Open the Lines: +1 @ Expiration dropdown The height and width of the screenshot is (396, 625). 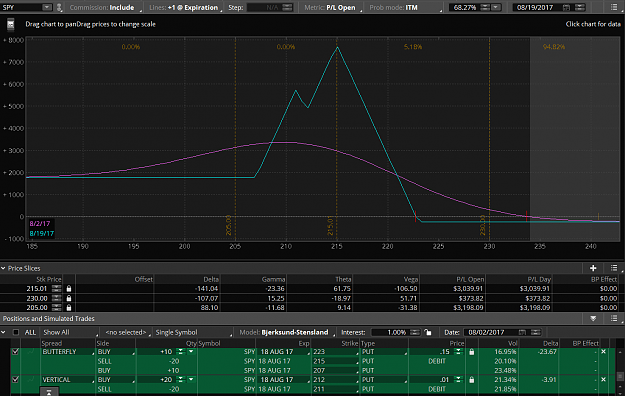[185, 7]
